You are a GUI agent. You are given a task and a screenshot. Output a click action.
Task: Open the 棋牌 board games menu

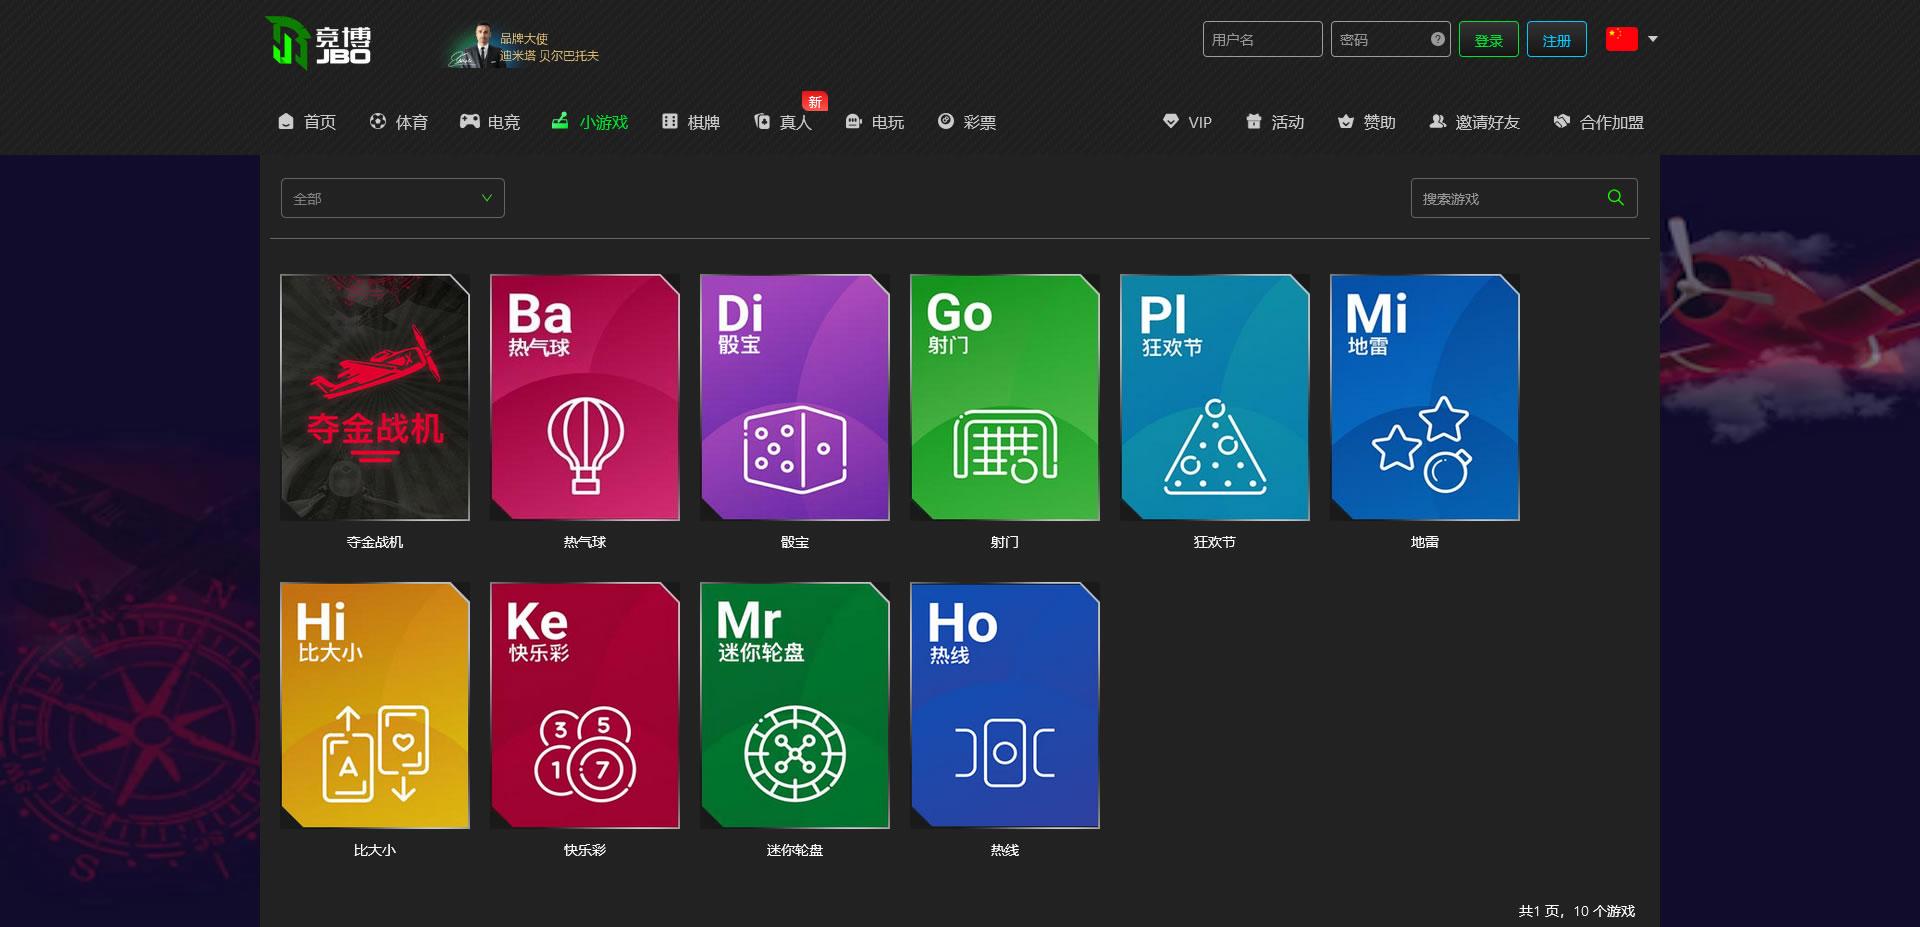pos(691,122)
